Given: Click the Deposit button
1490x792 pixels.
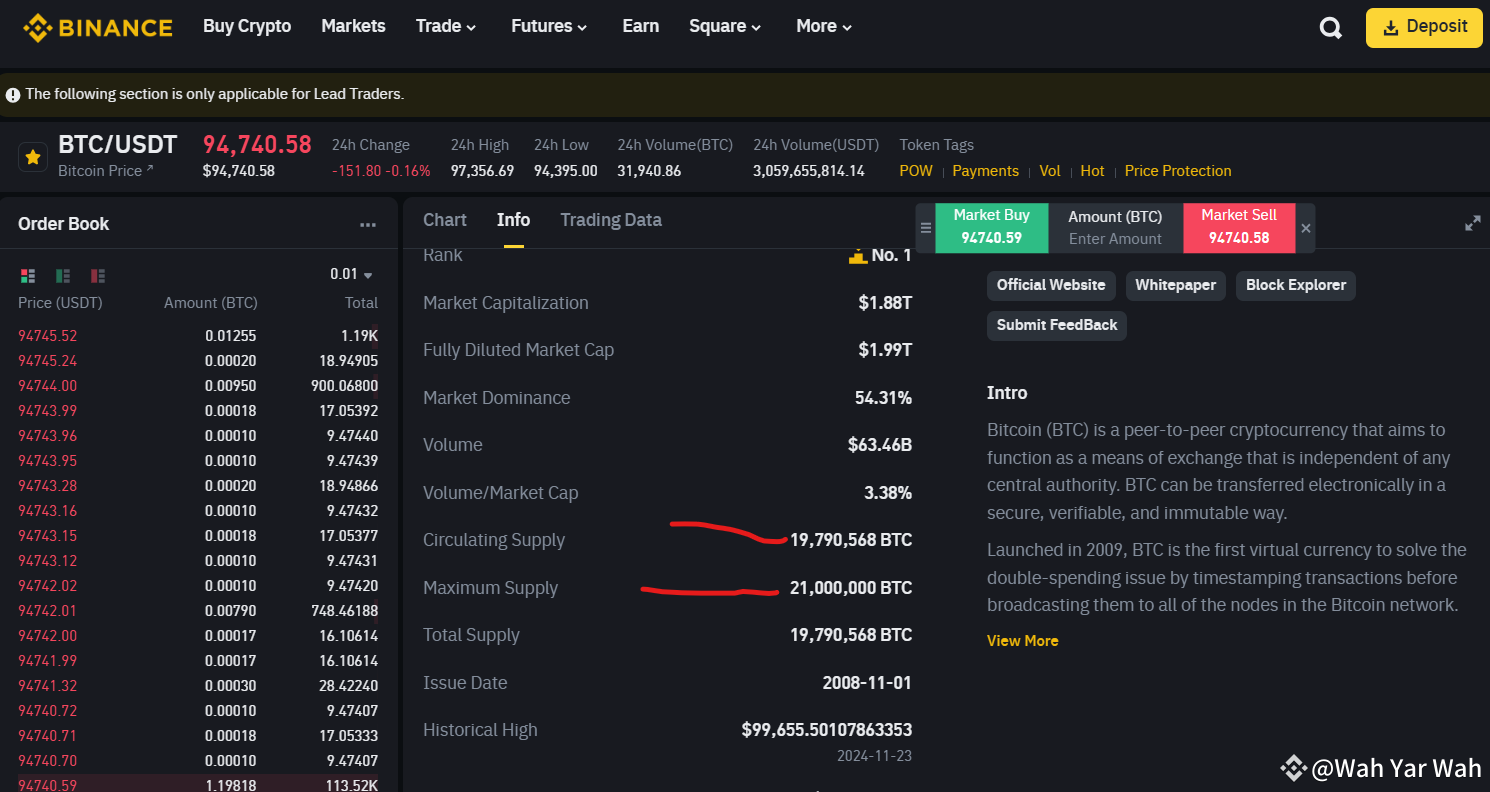Looking at the screenshot, I should pos(1424,27).
